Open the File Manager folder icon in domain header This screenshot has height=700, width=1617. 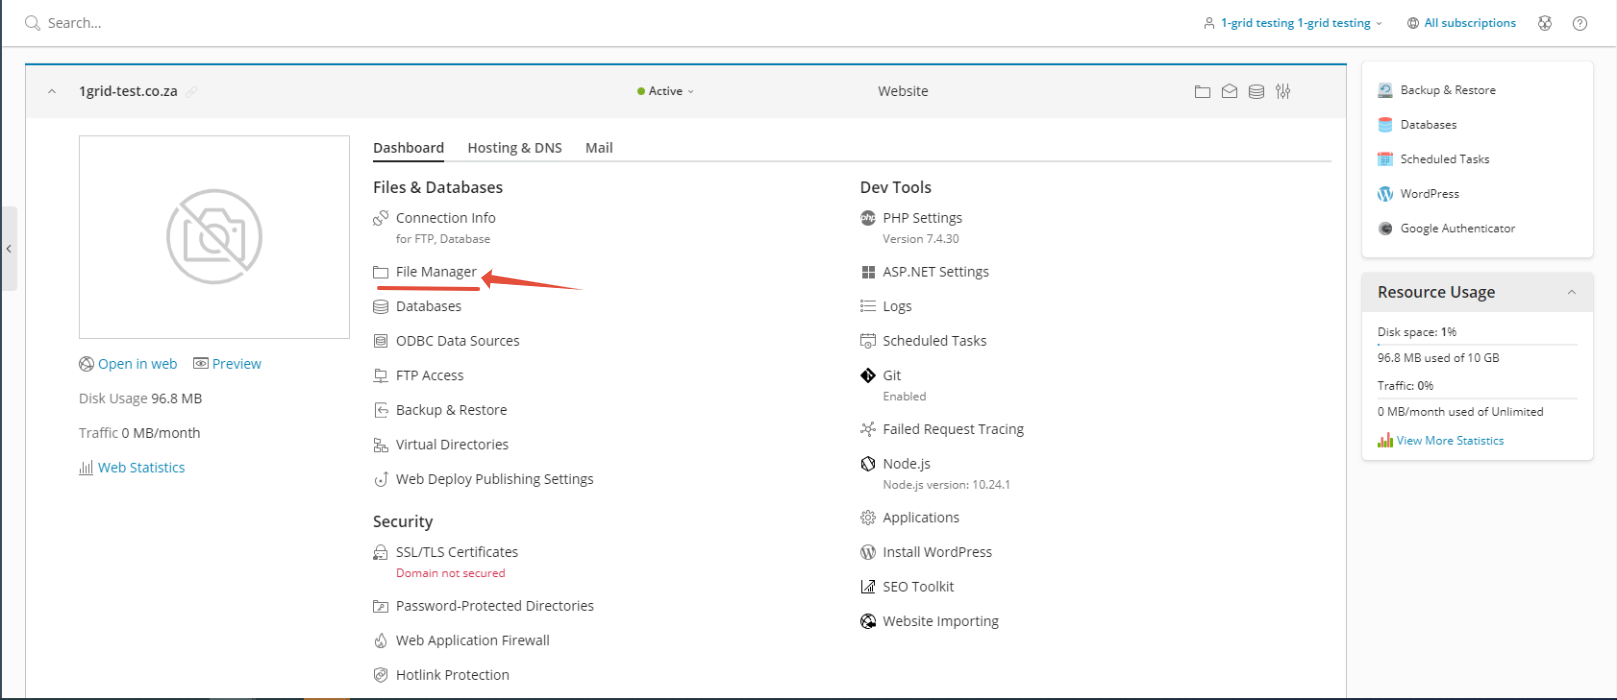coord(1202,91)
